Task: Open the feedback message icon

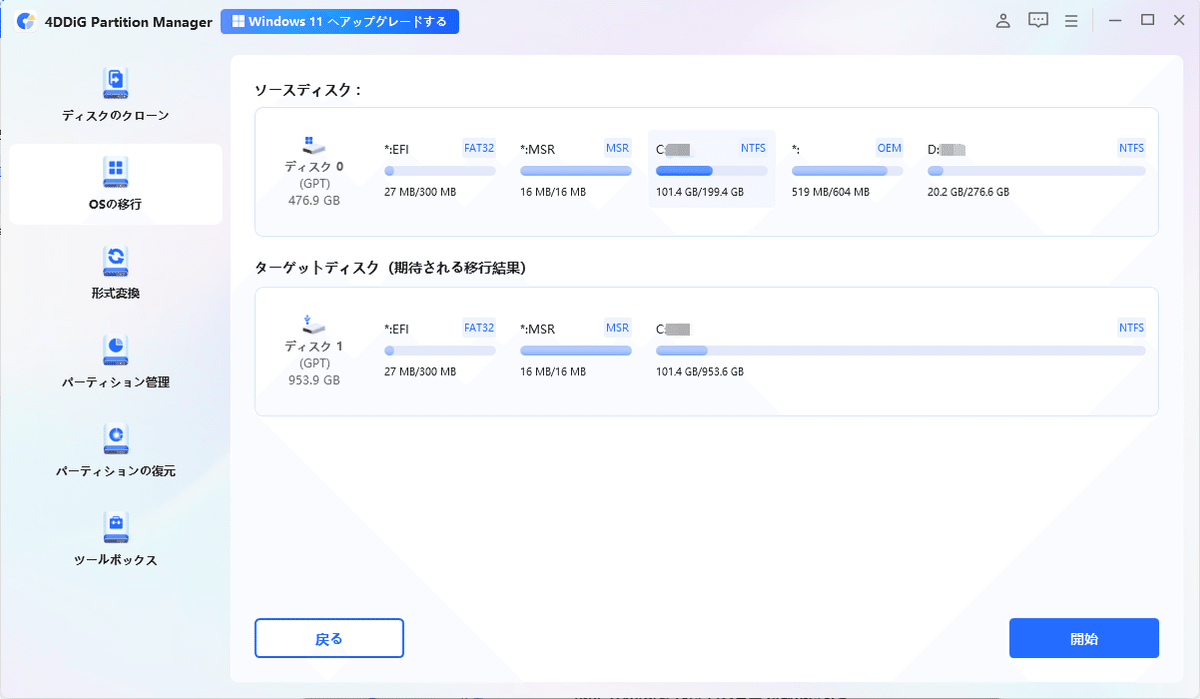Action: point(1038,21)
